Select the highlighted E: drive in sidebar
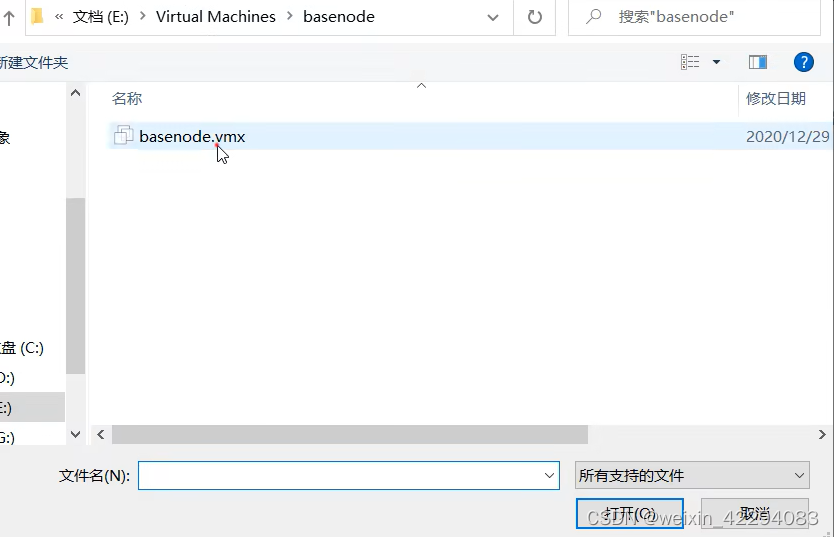The height and width of the screenshot is (537, 834). [x=32, y=408]
